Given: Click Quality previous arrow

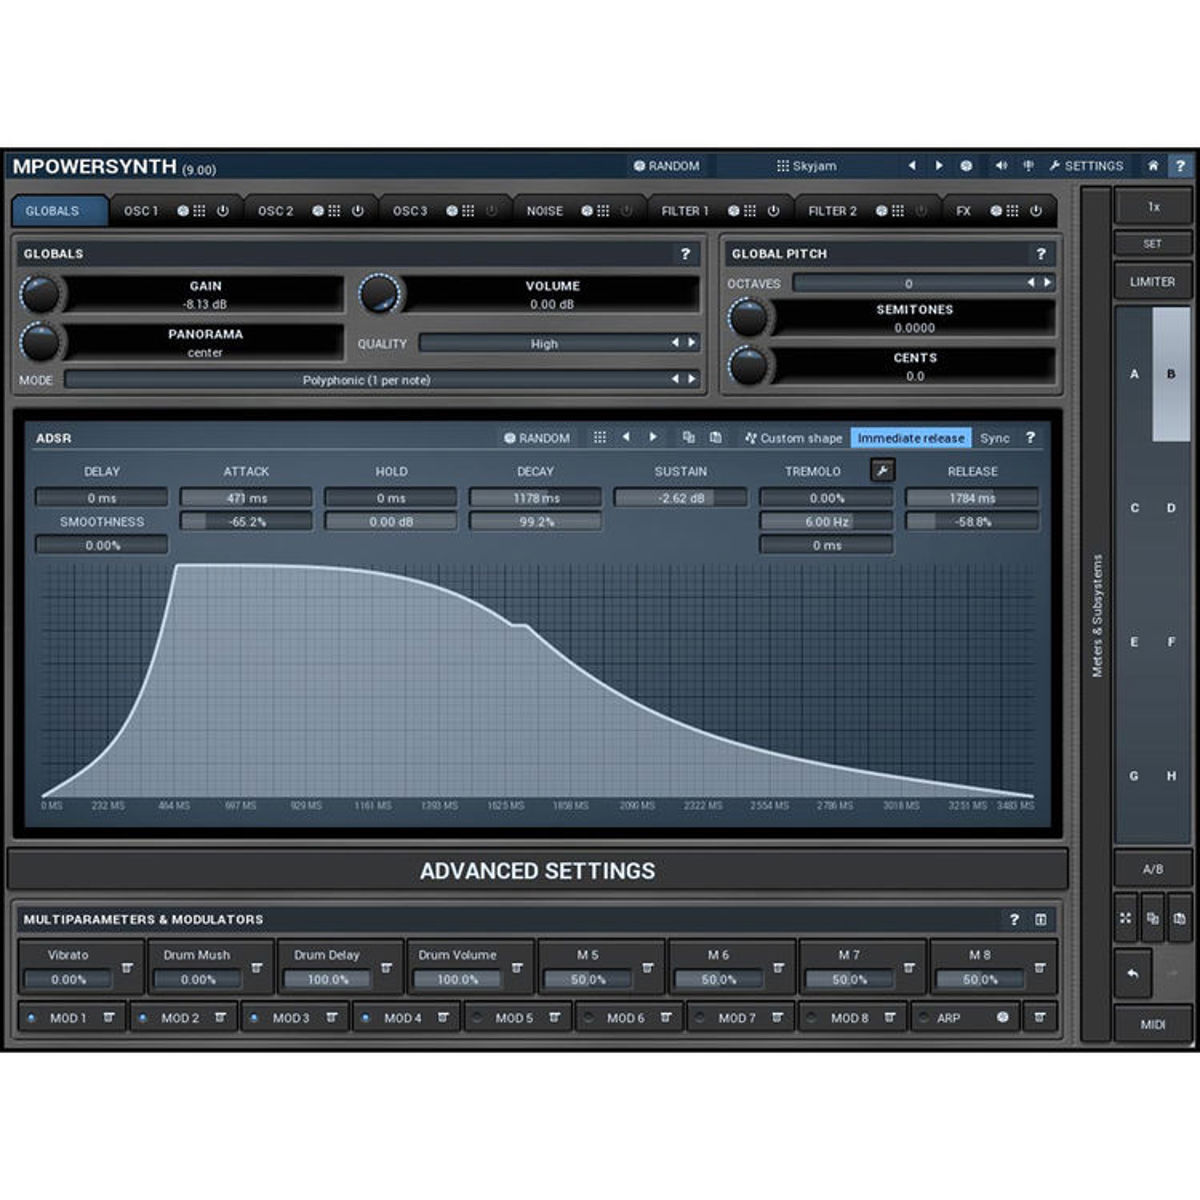Looking at the screenshot, I should (675, 343).
